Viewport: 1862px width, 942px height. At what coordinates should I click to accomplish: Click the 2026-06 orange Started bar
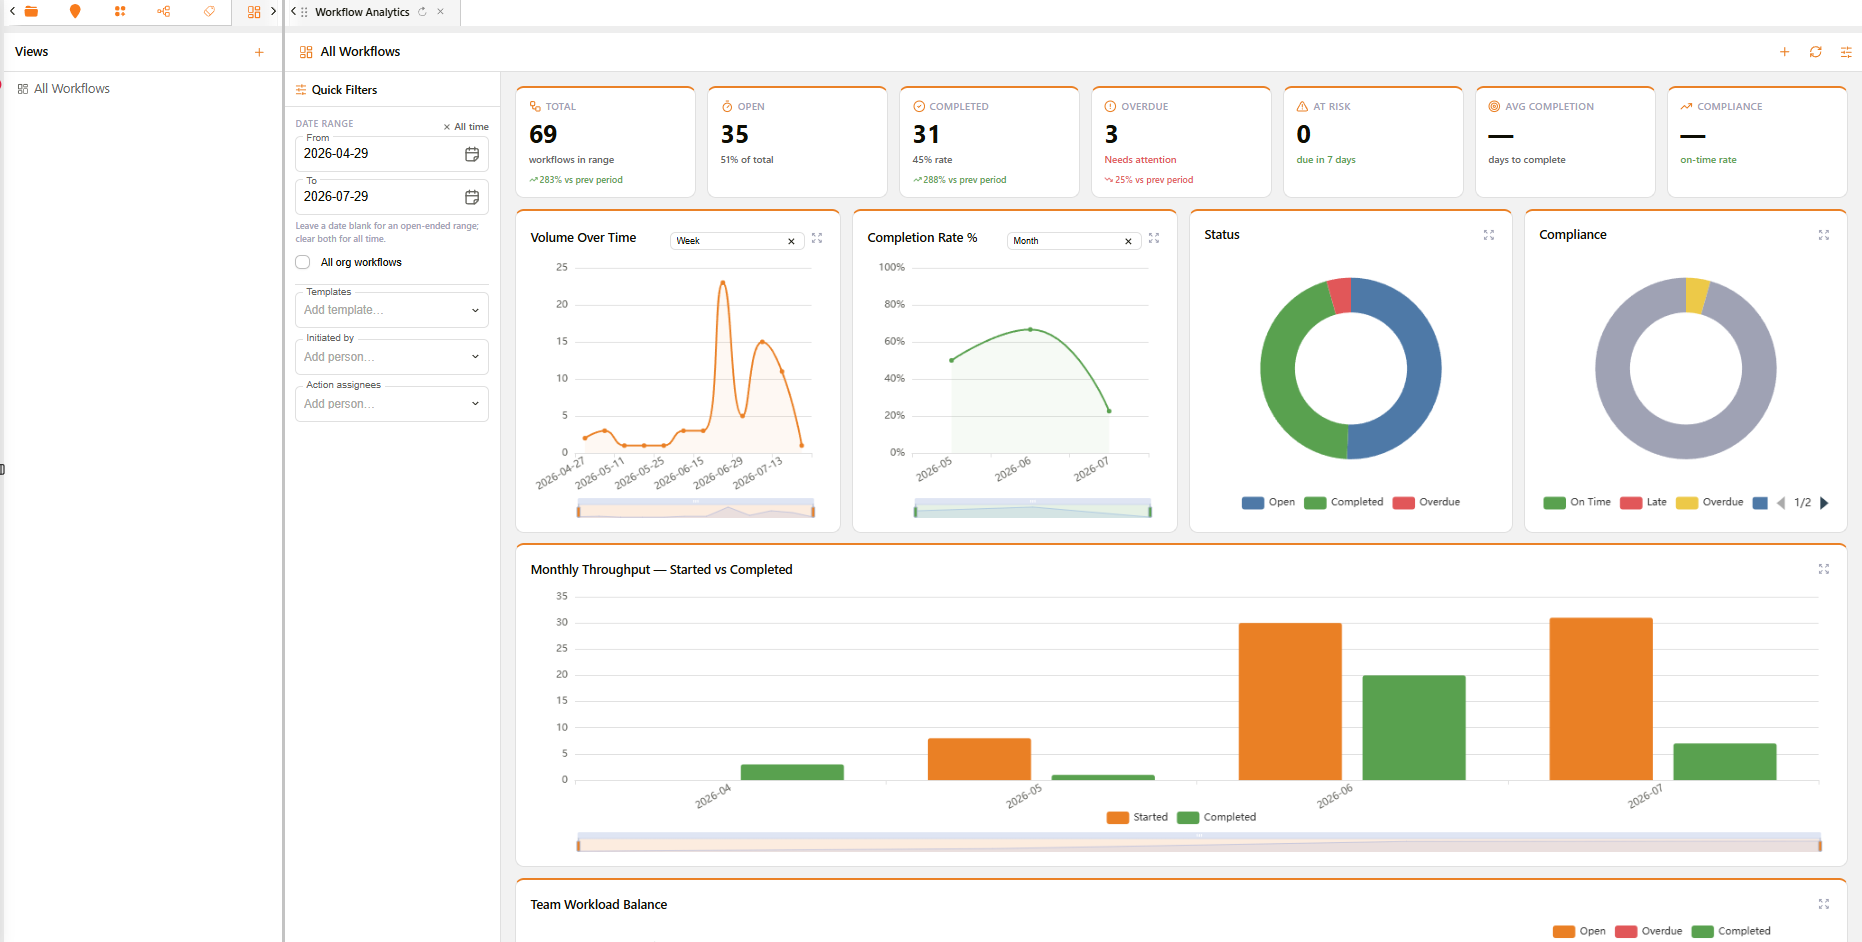1290,701
